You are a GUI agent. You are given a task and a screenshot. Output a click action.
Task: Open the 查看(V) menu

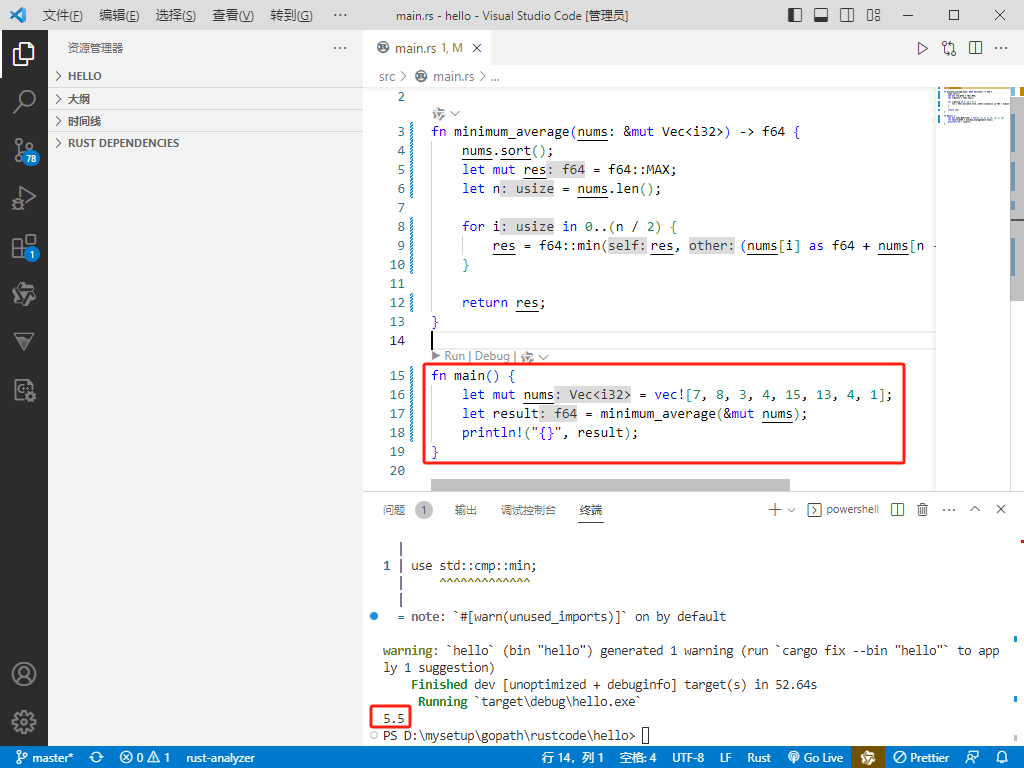click(x=233, y=15)
